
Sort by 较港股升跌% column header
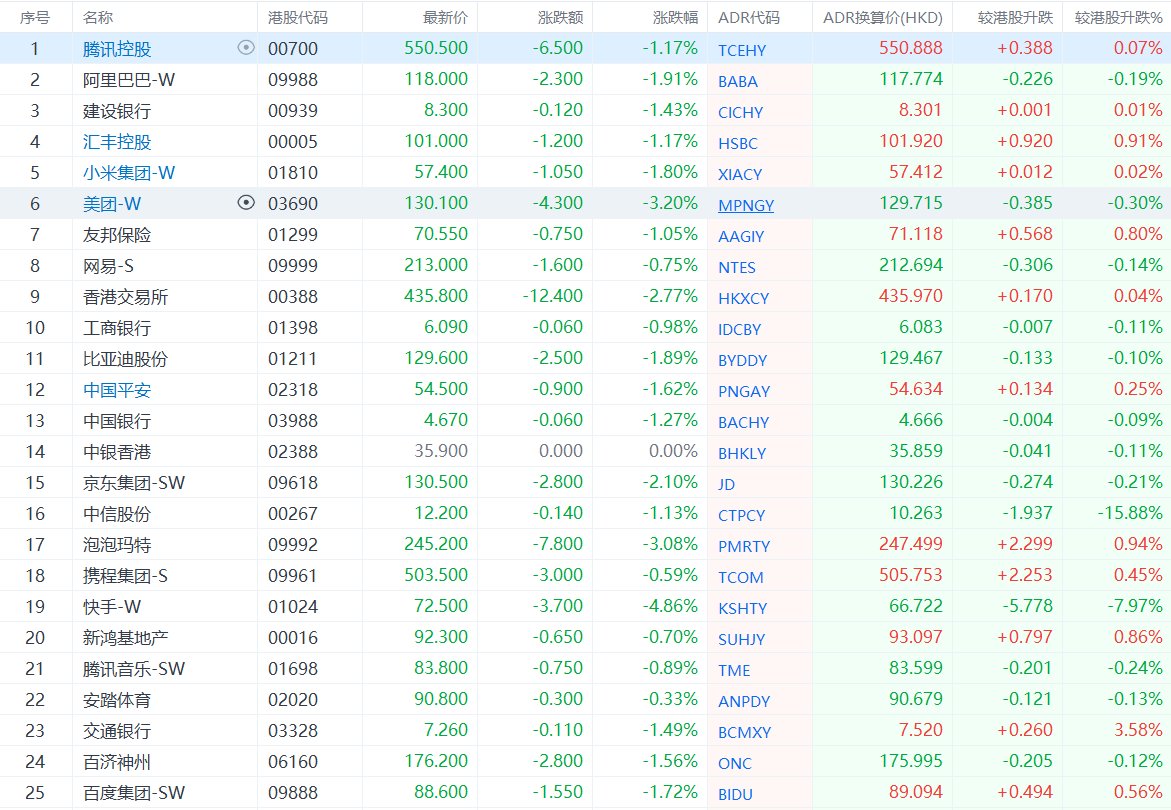pyautogui.click(x=1118, y=17)
